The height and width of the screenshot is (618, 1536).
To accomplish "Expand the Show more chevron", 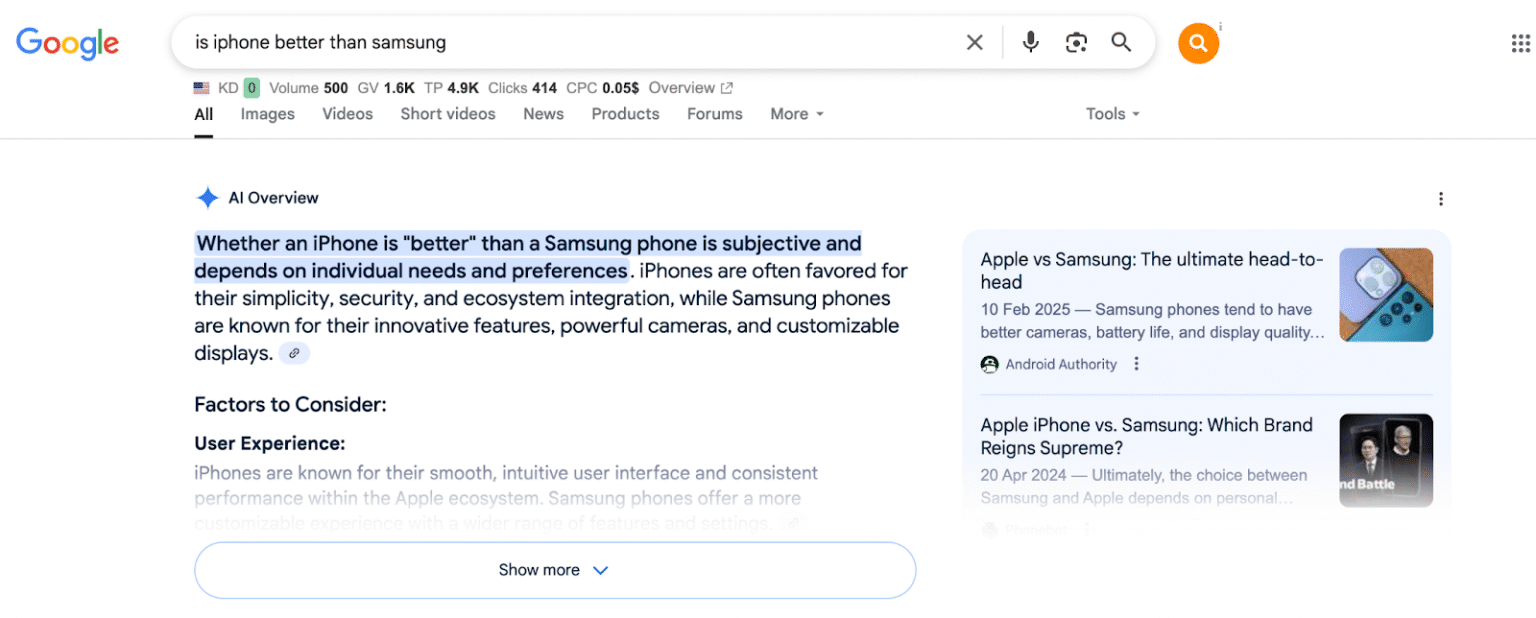I will tap(600, 569).
